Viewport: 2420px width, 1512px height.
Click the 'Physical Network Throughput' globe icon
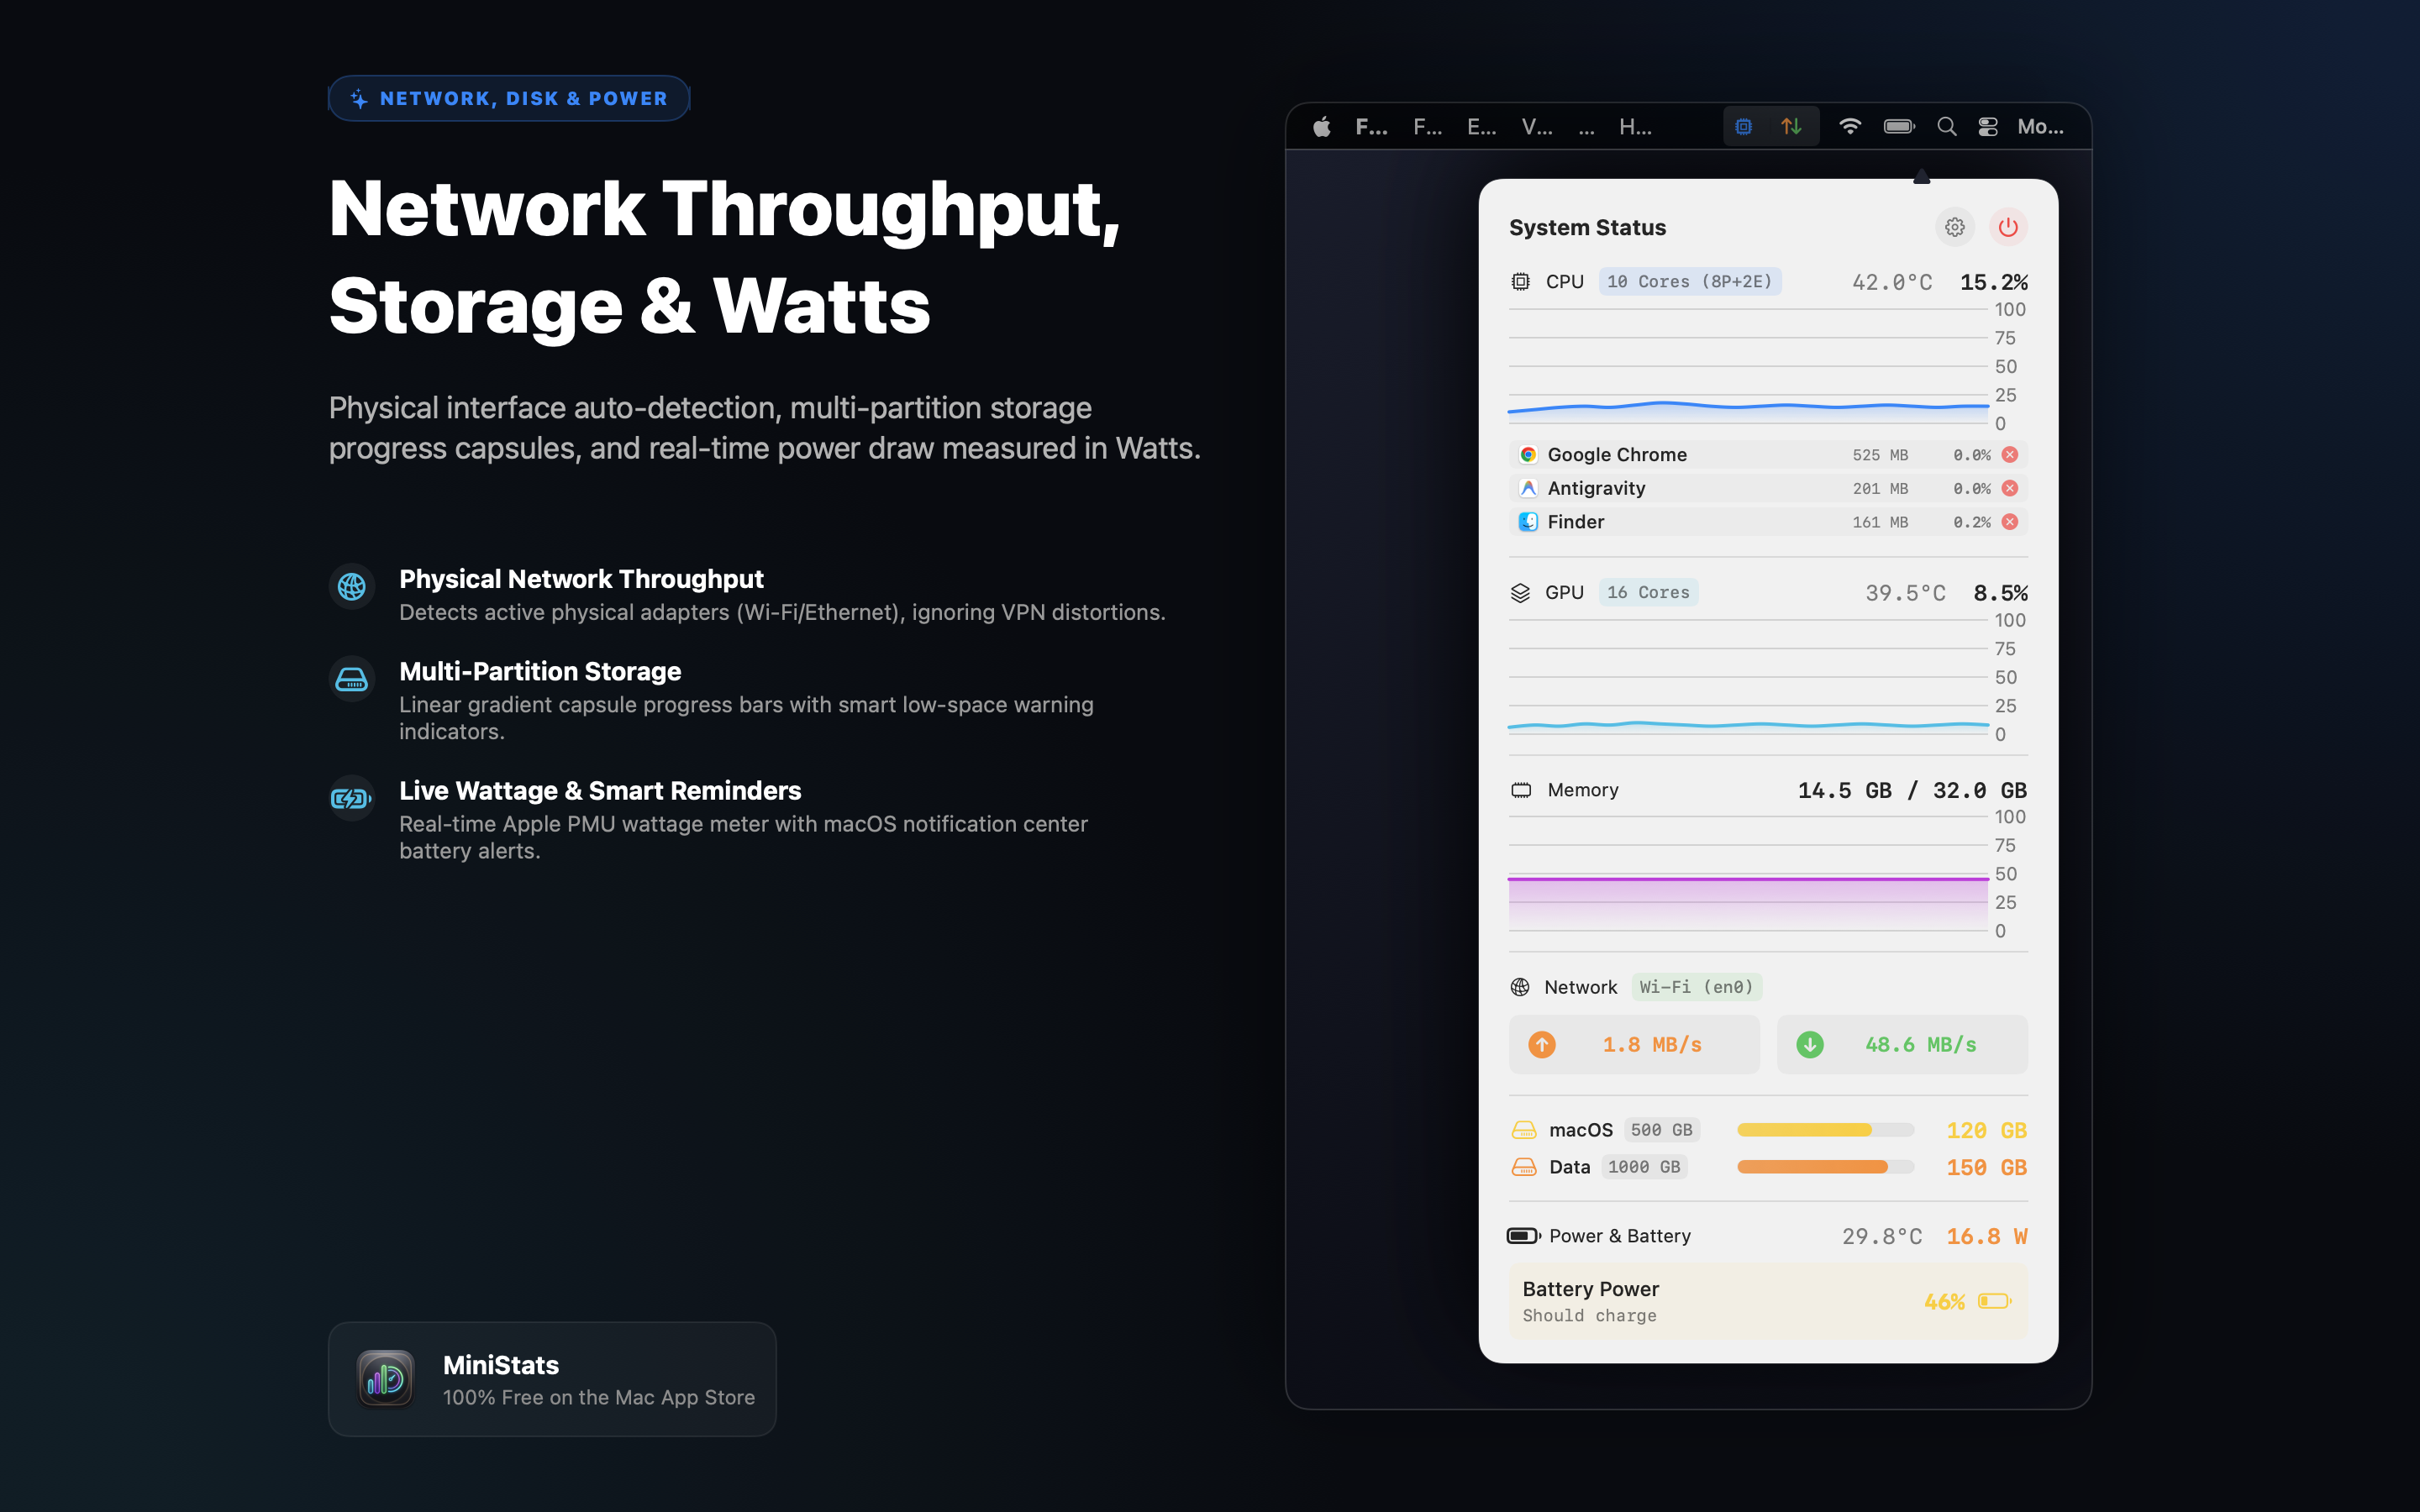coord(352,586)
